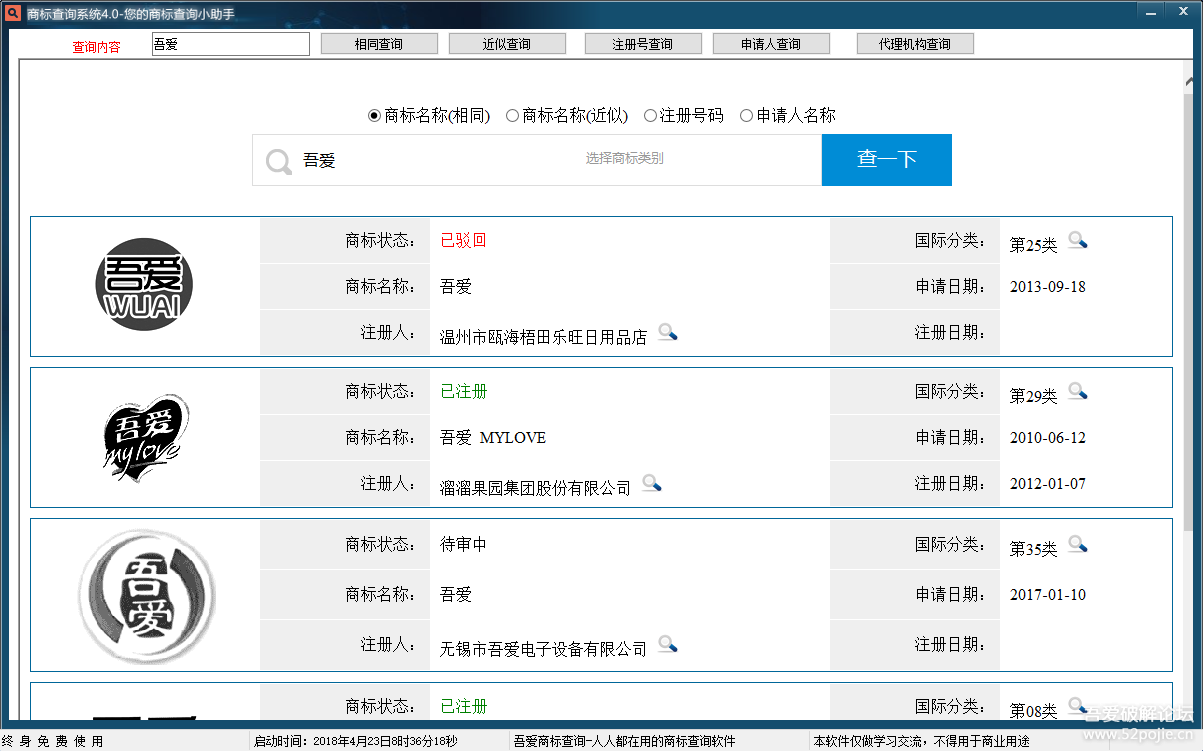Viewport: 1203px width, 751px height.
Task: Click into the large search box containing 吾爱
Action: [537, 160]
